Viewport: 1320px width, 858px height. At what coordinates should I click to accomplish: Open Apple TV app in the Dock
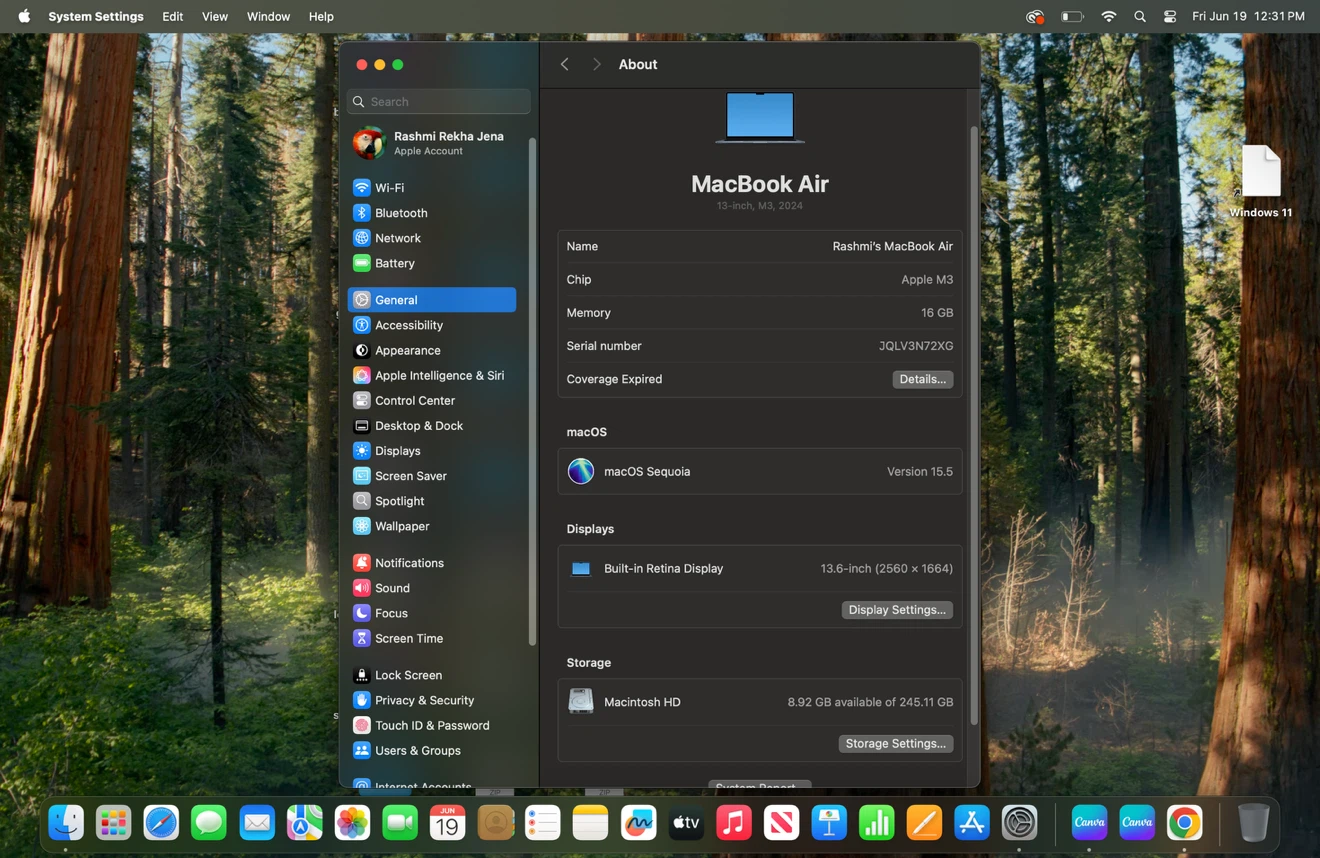pos(686,823)
